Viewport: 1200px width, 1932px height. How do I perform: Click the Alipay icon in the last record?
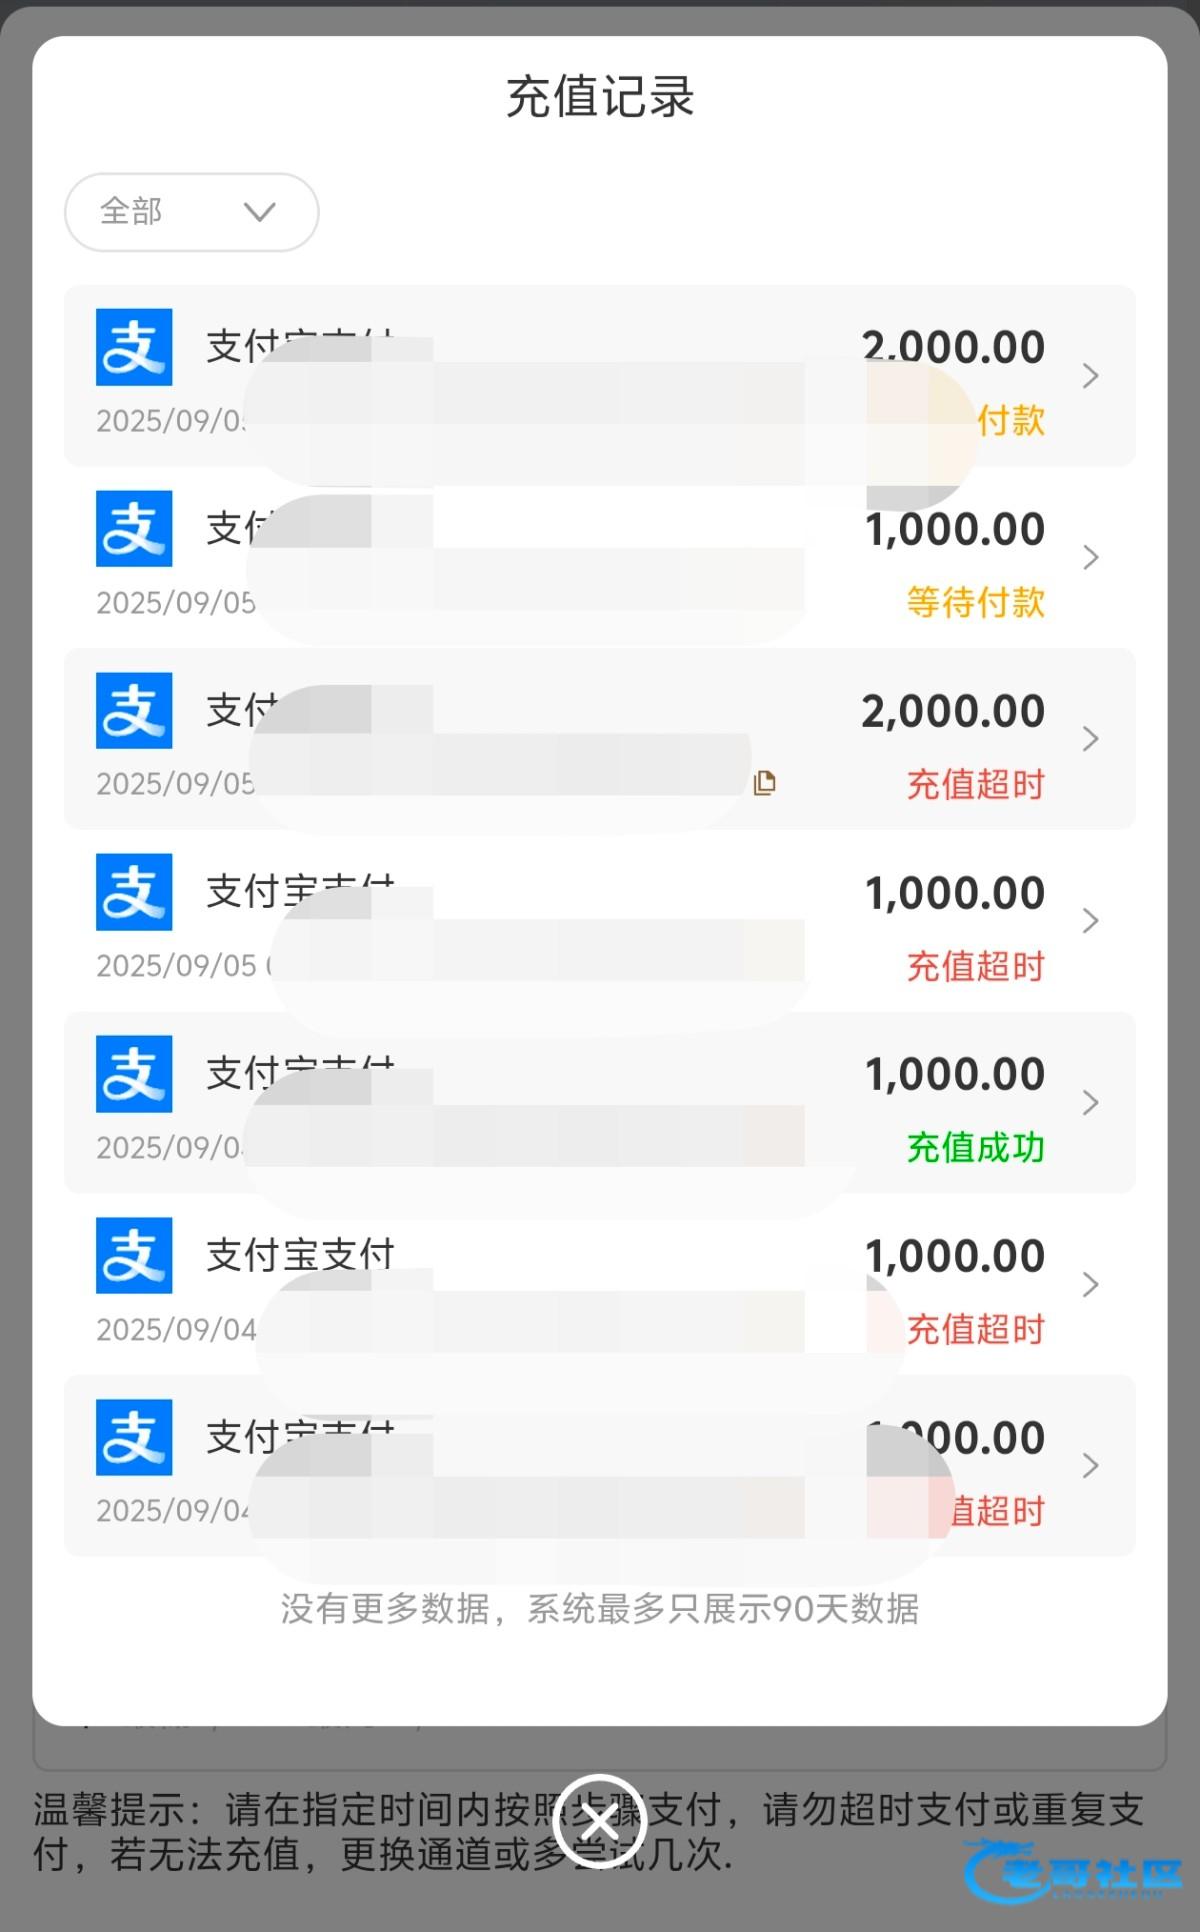tap(134, 1437)
